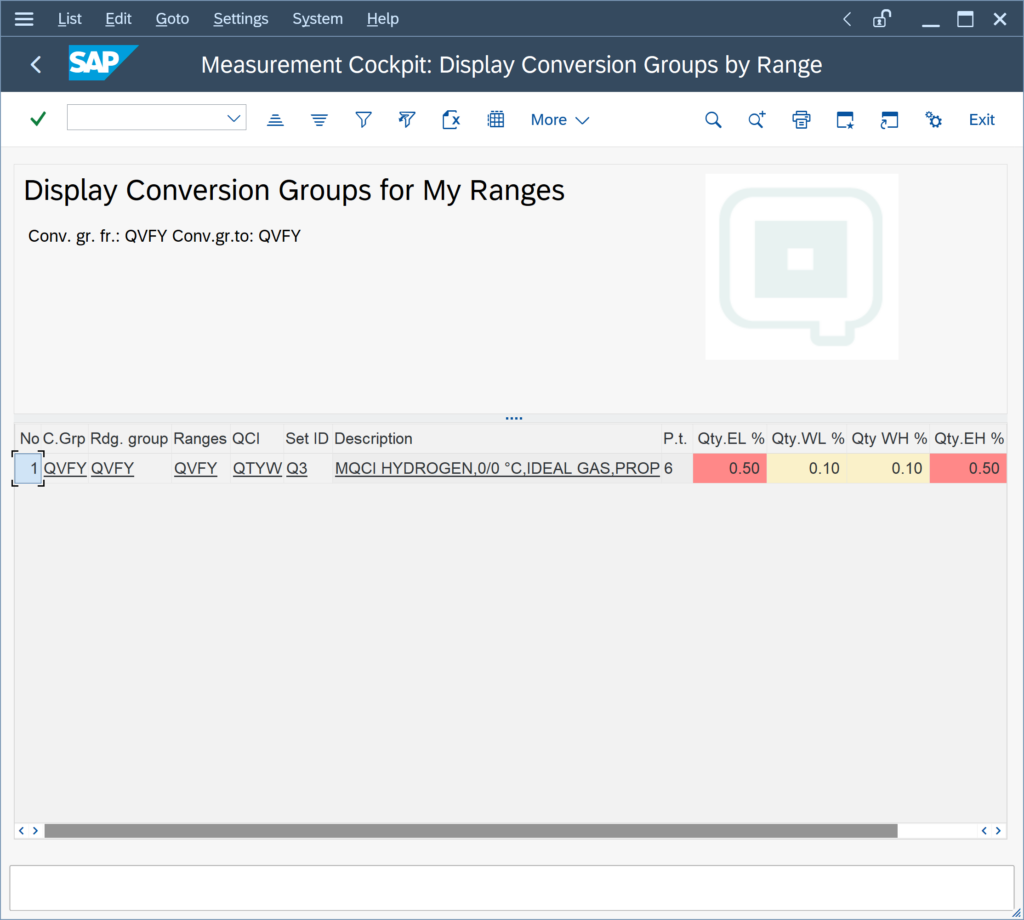Select the Rdg. group column header

[129, 439]
